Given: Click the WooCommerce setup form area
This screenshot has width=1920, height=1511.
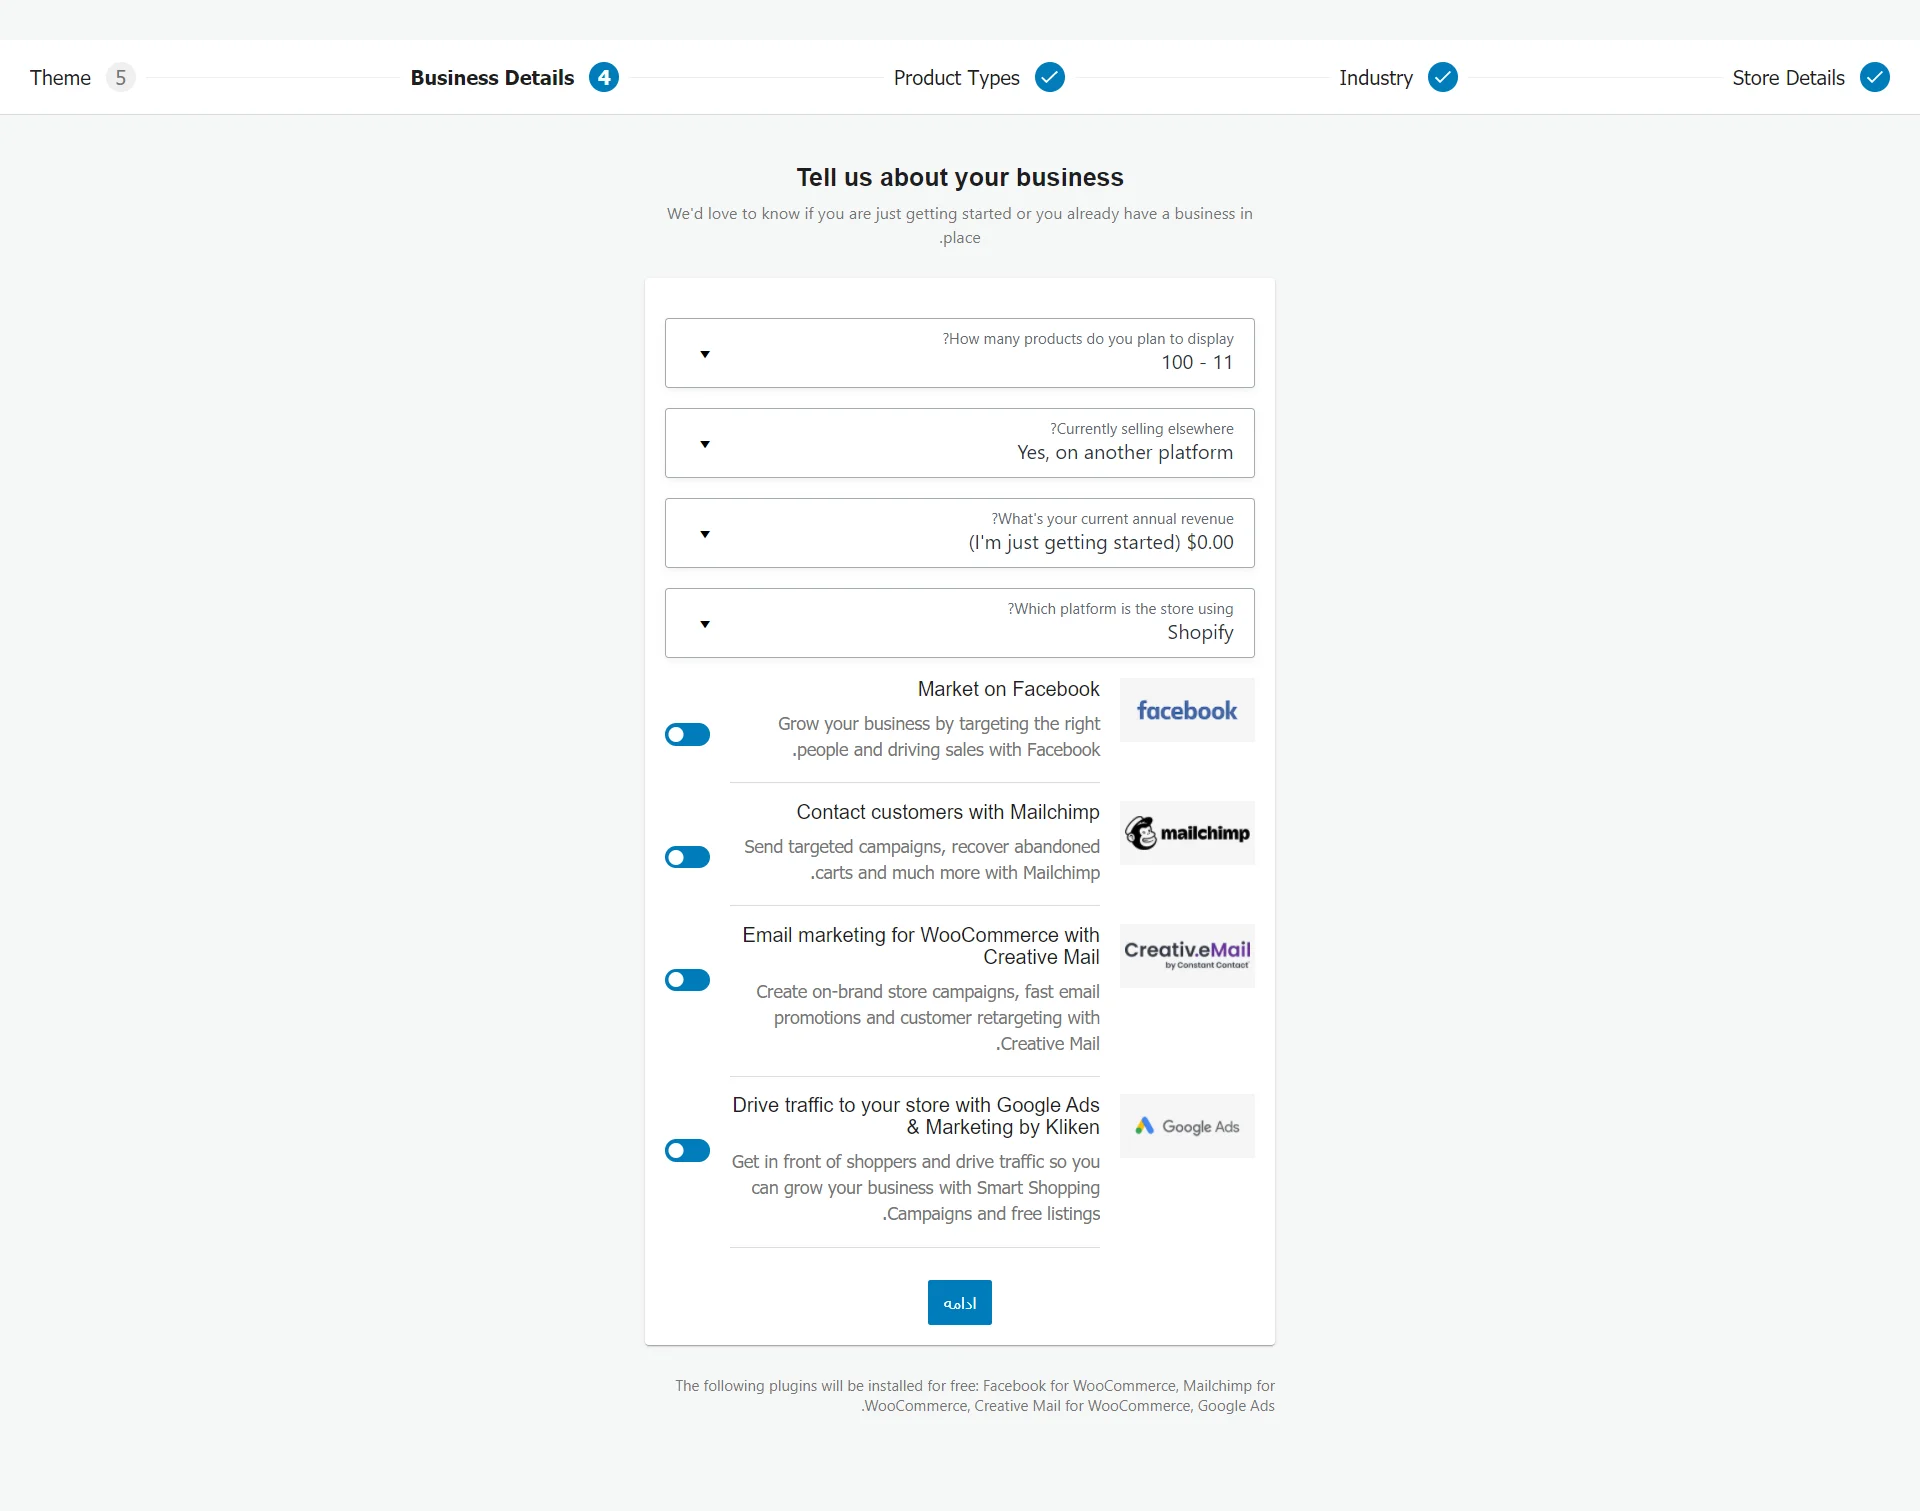Looking at the screenshot, I should coord(960,810).
